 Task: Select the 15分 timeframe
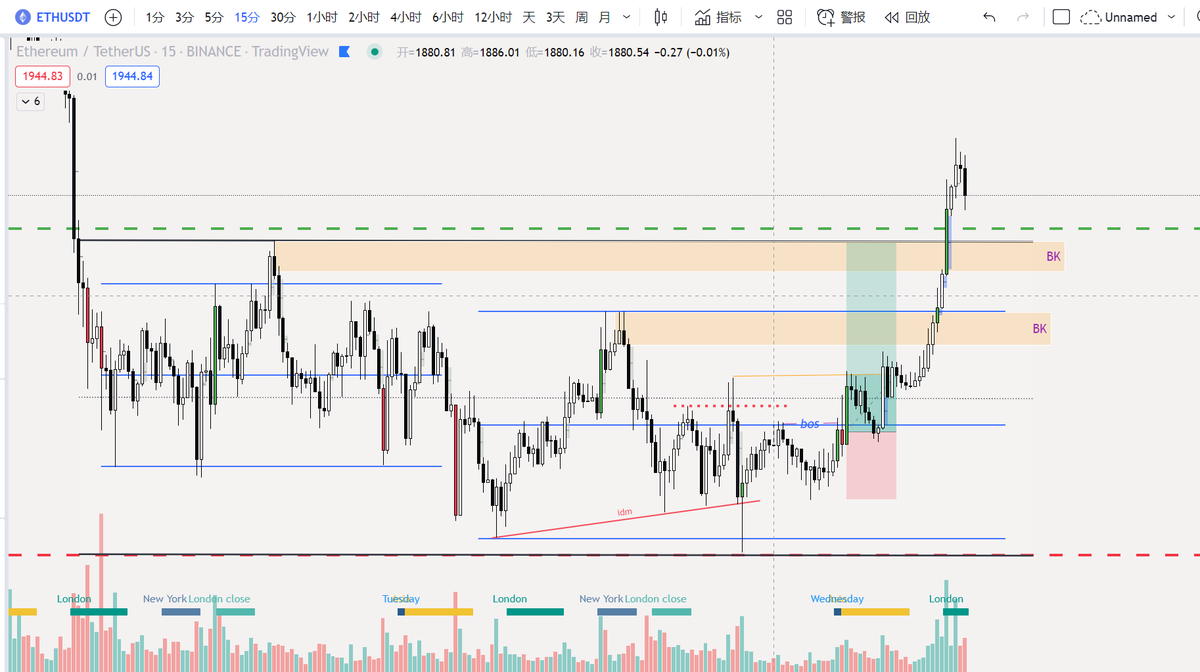pyautogui.click(x=247, y=17)
